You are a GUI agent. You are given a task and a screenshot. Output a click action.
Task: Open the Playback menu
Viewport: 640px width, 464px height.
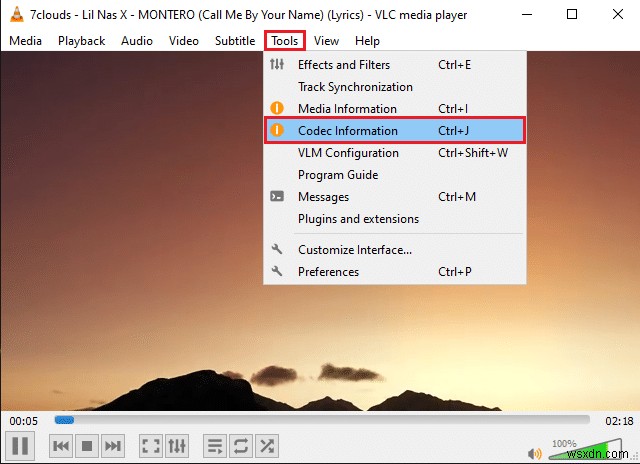[x=82, y=41]
